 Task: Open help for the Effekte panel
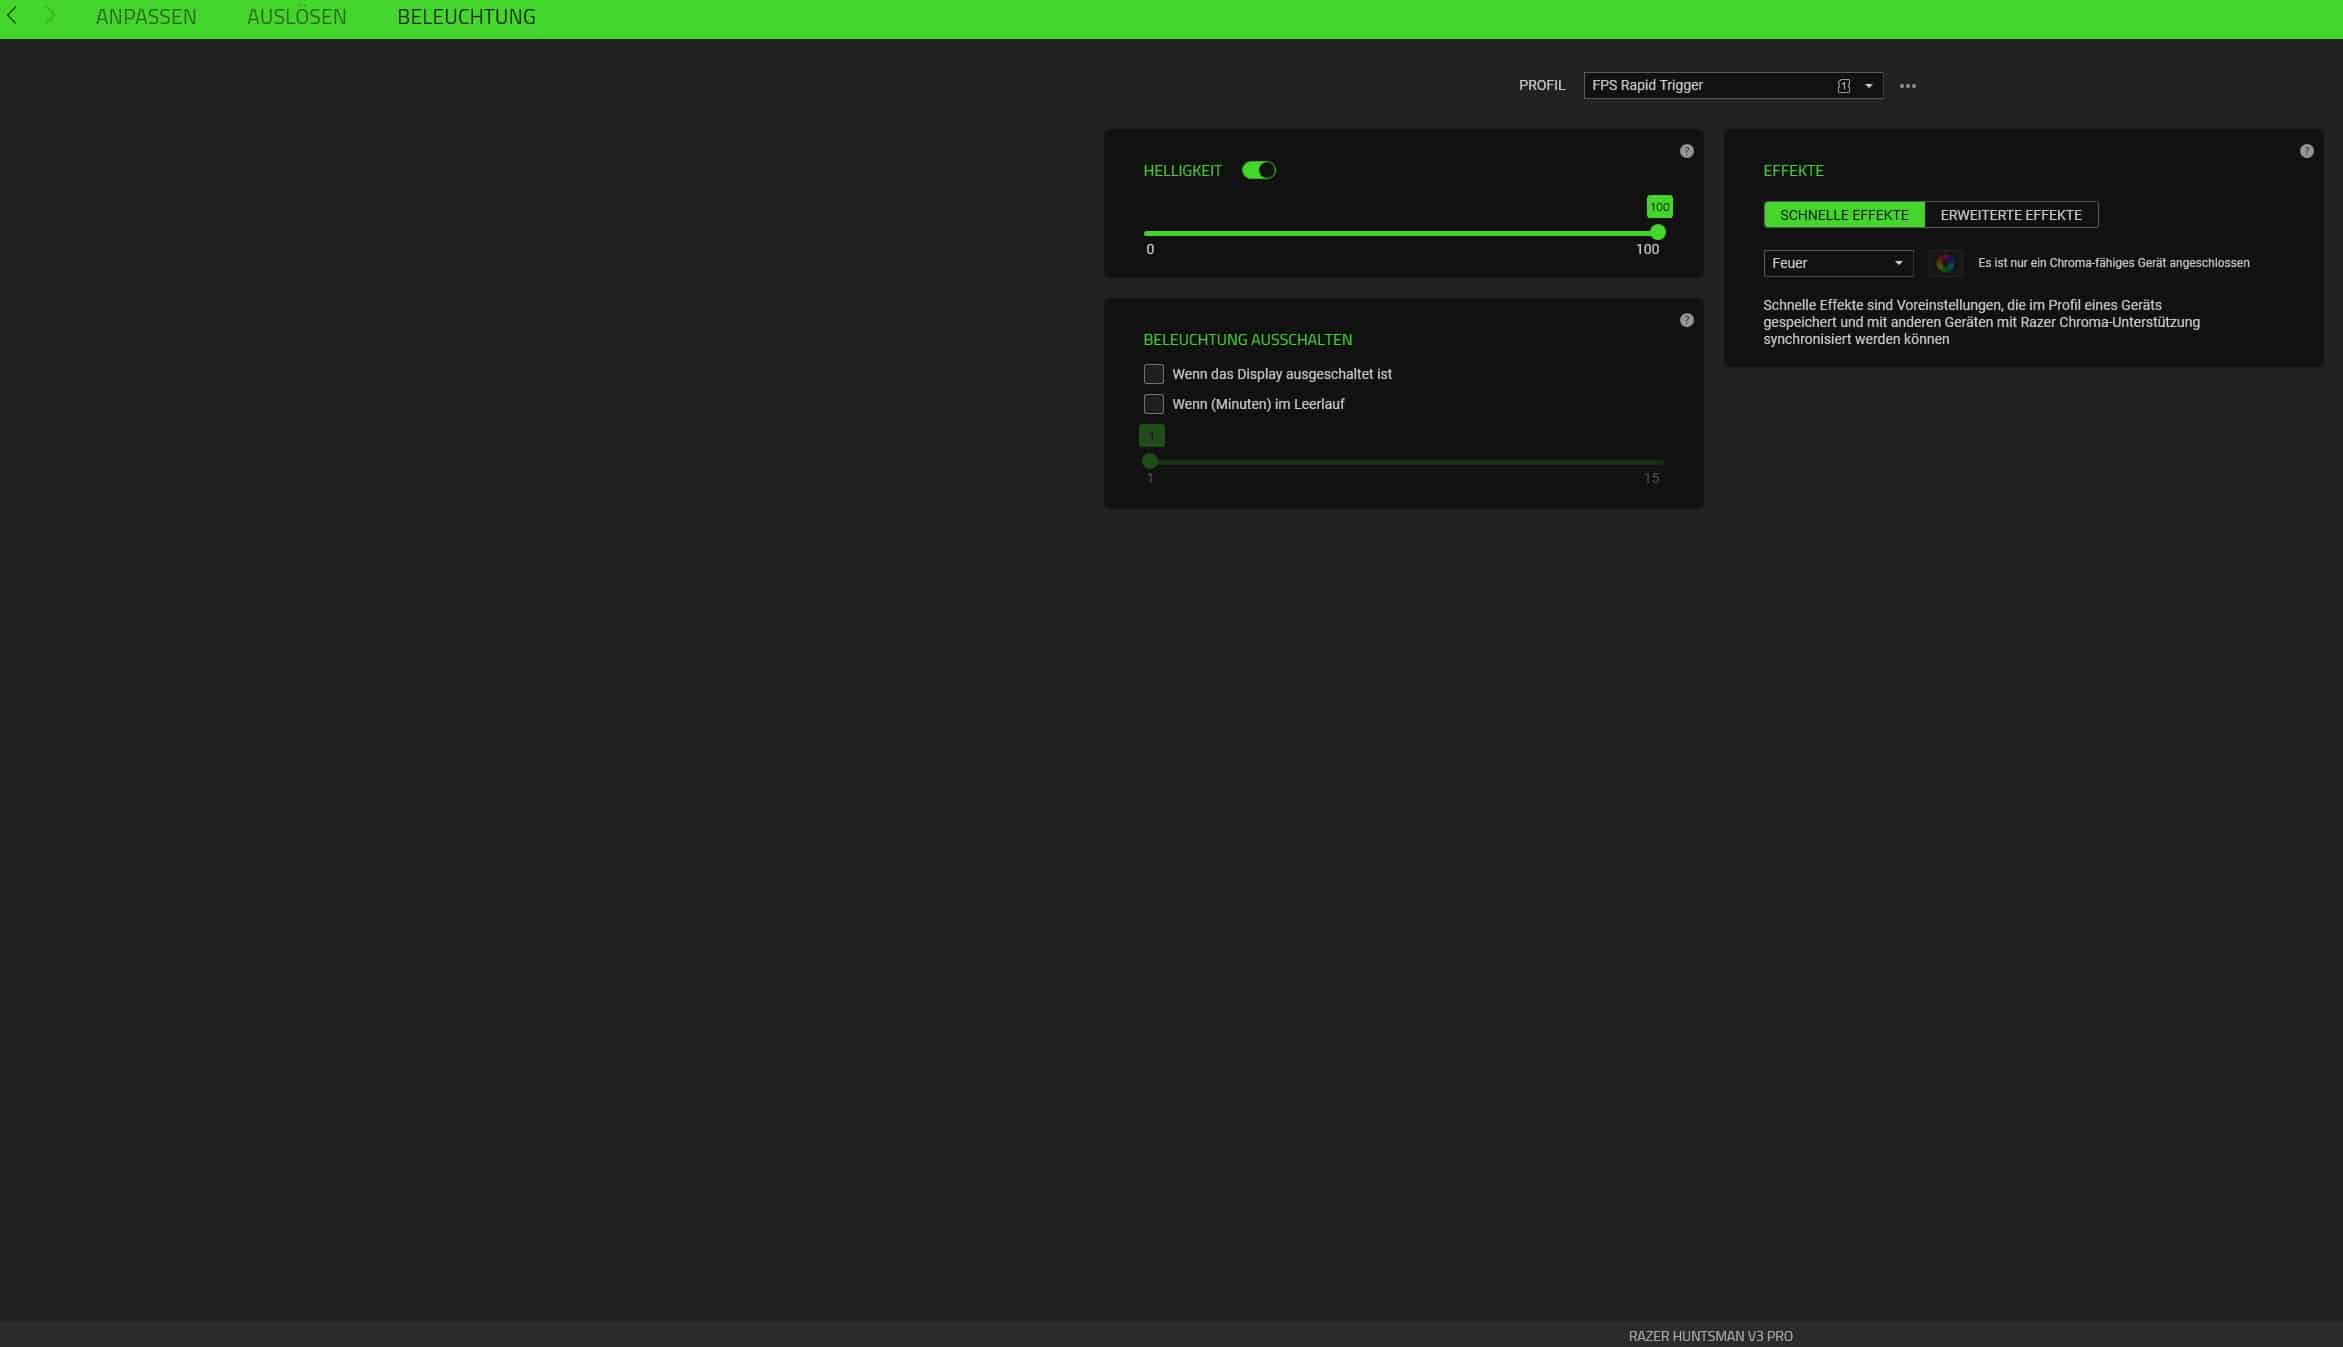tap(2306, 151)
